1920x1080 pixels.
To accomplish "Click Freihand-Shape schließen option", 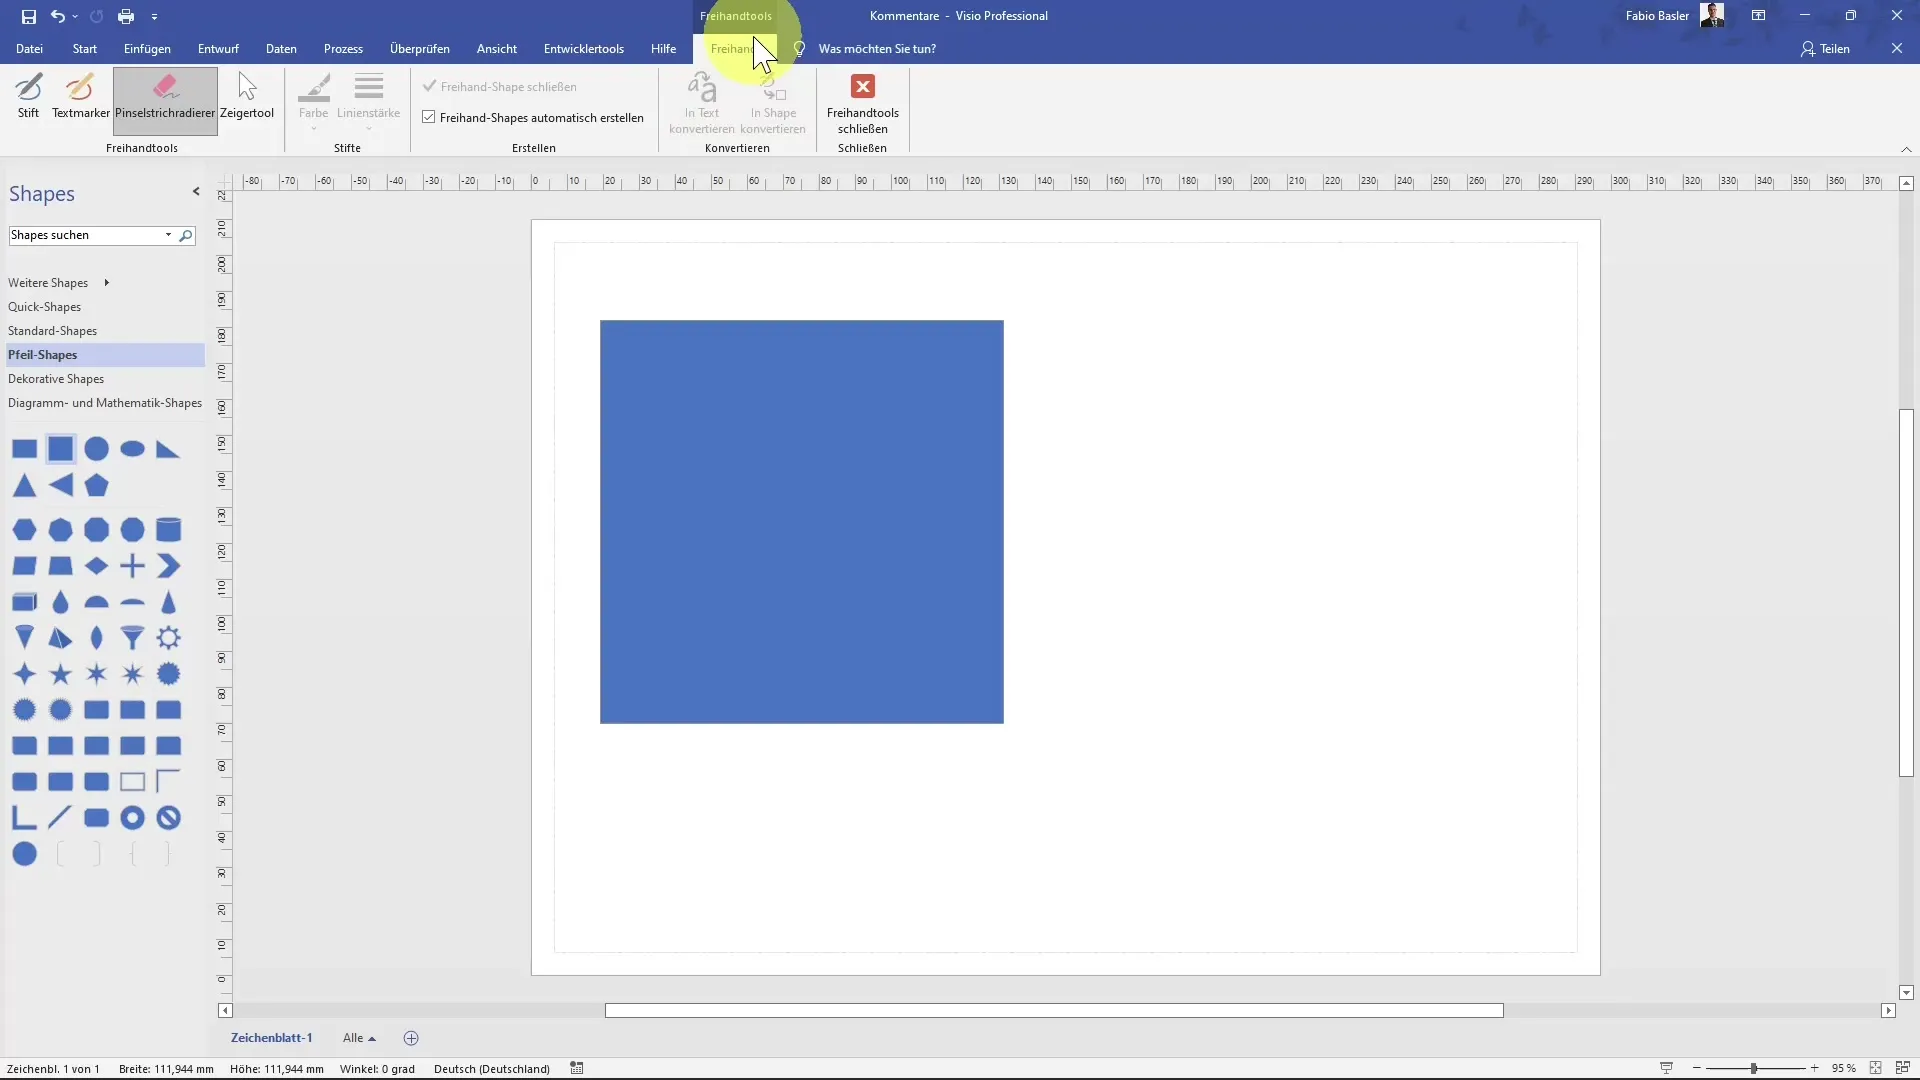I will point(499,87).
